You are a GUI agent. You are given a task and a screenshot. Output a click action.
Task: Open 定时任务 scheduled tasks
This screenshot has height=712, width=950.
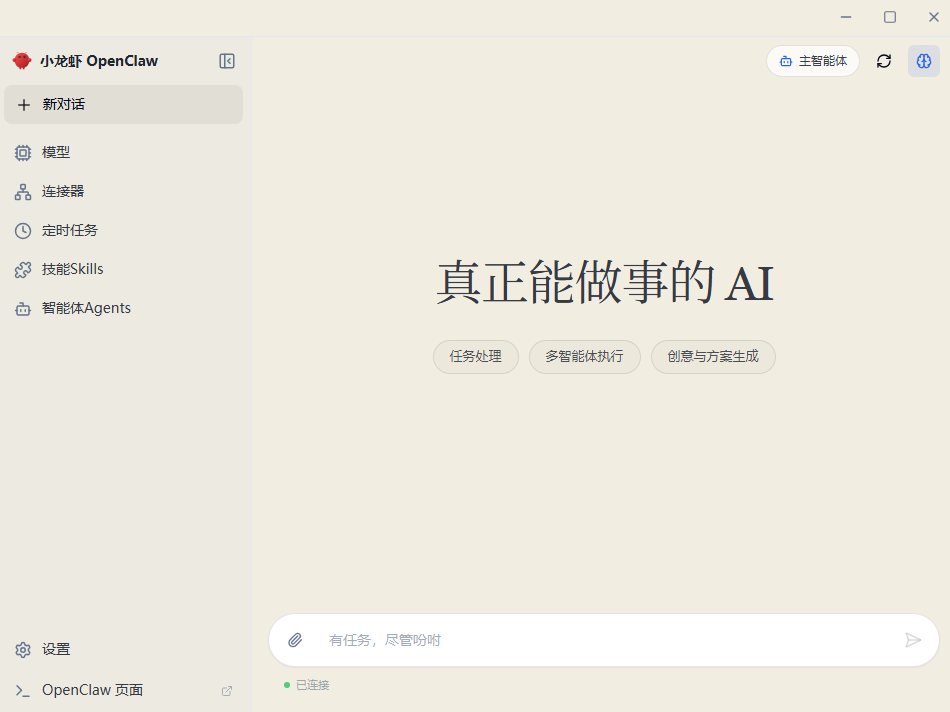70,230
